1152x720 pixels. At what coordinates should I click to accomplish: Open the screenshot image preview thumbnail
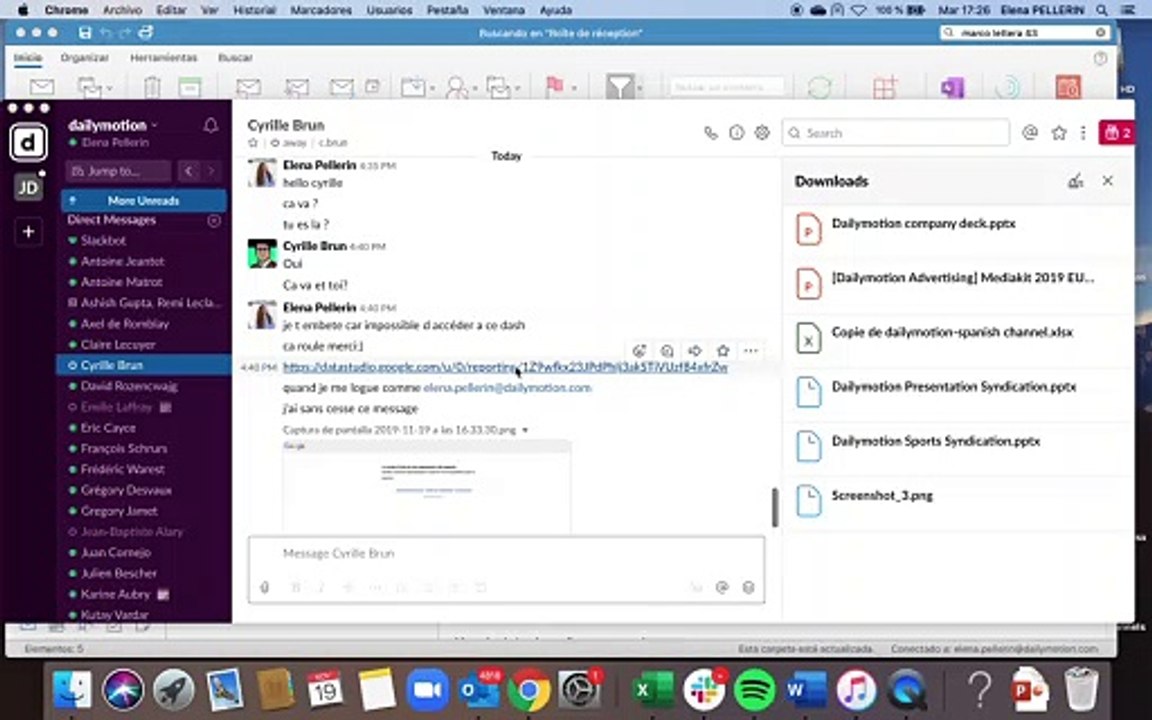pyautogui.click(x=426, y=486)
